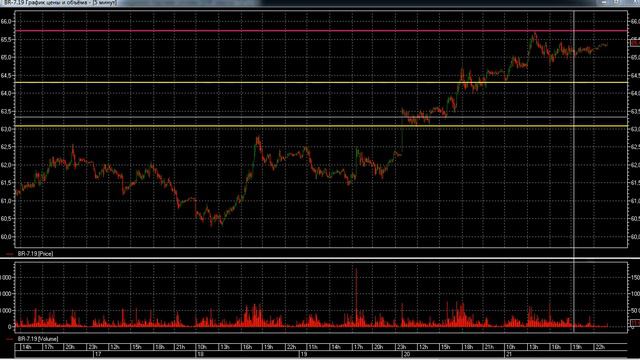Click date label 17 on time axis

coord(98,354)
